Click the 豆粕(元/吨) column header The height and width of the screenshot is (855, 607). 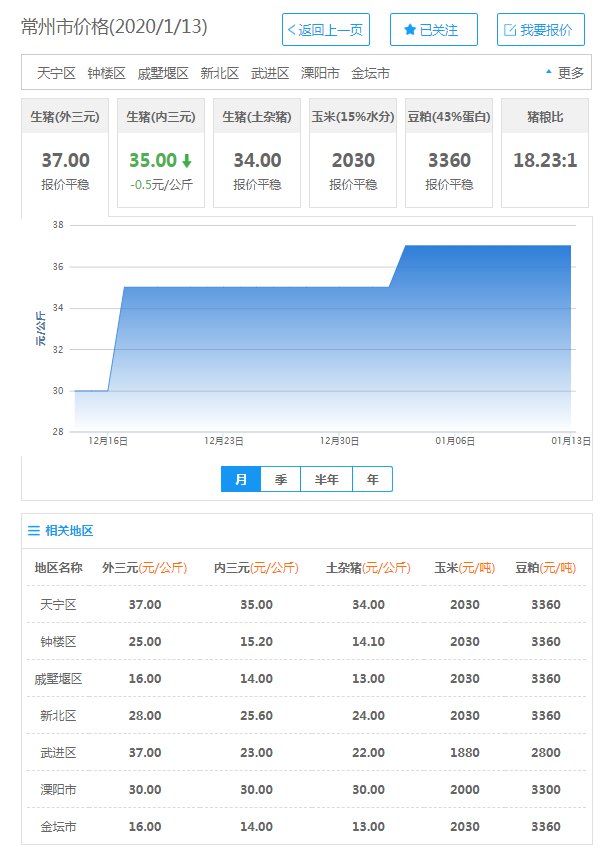(x=546, y=568)
